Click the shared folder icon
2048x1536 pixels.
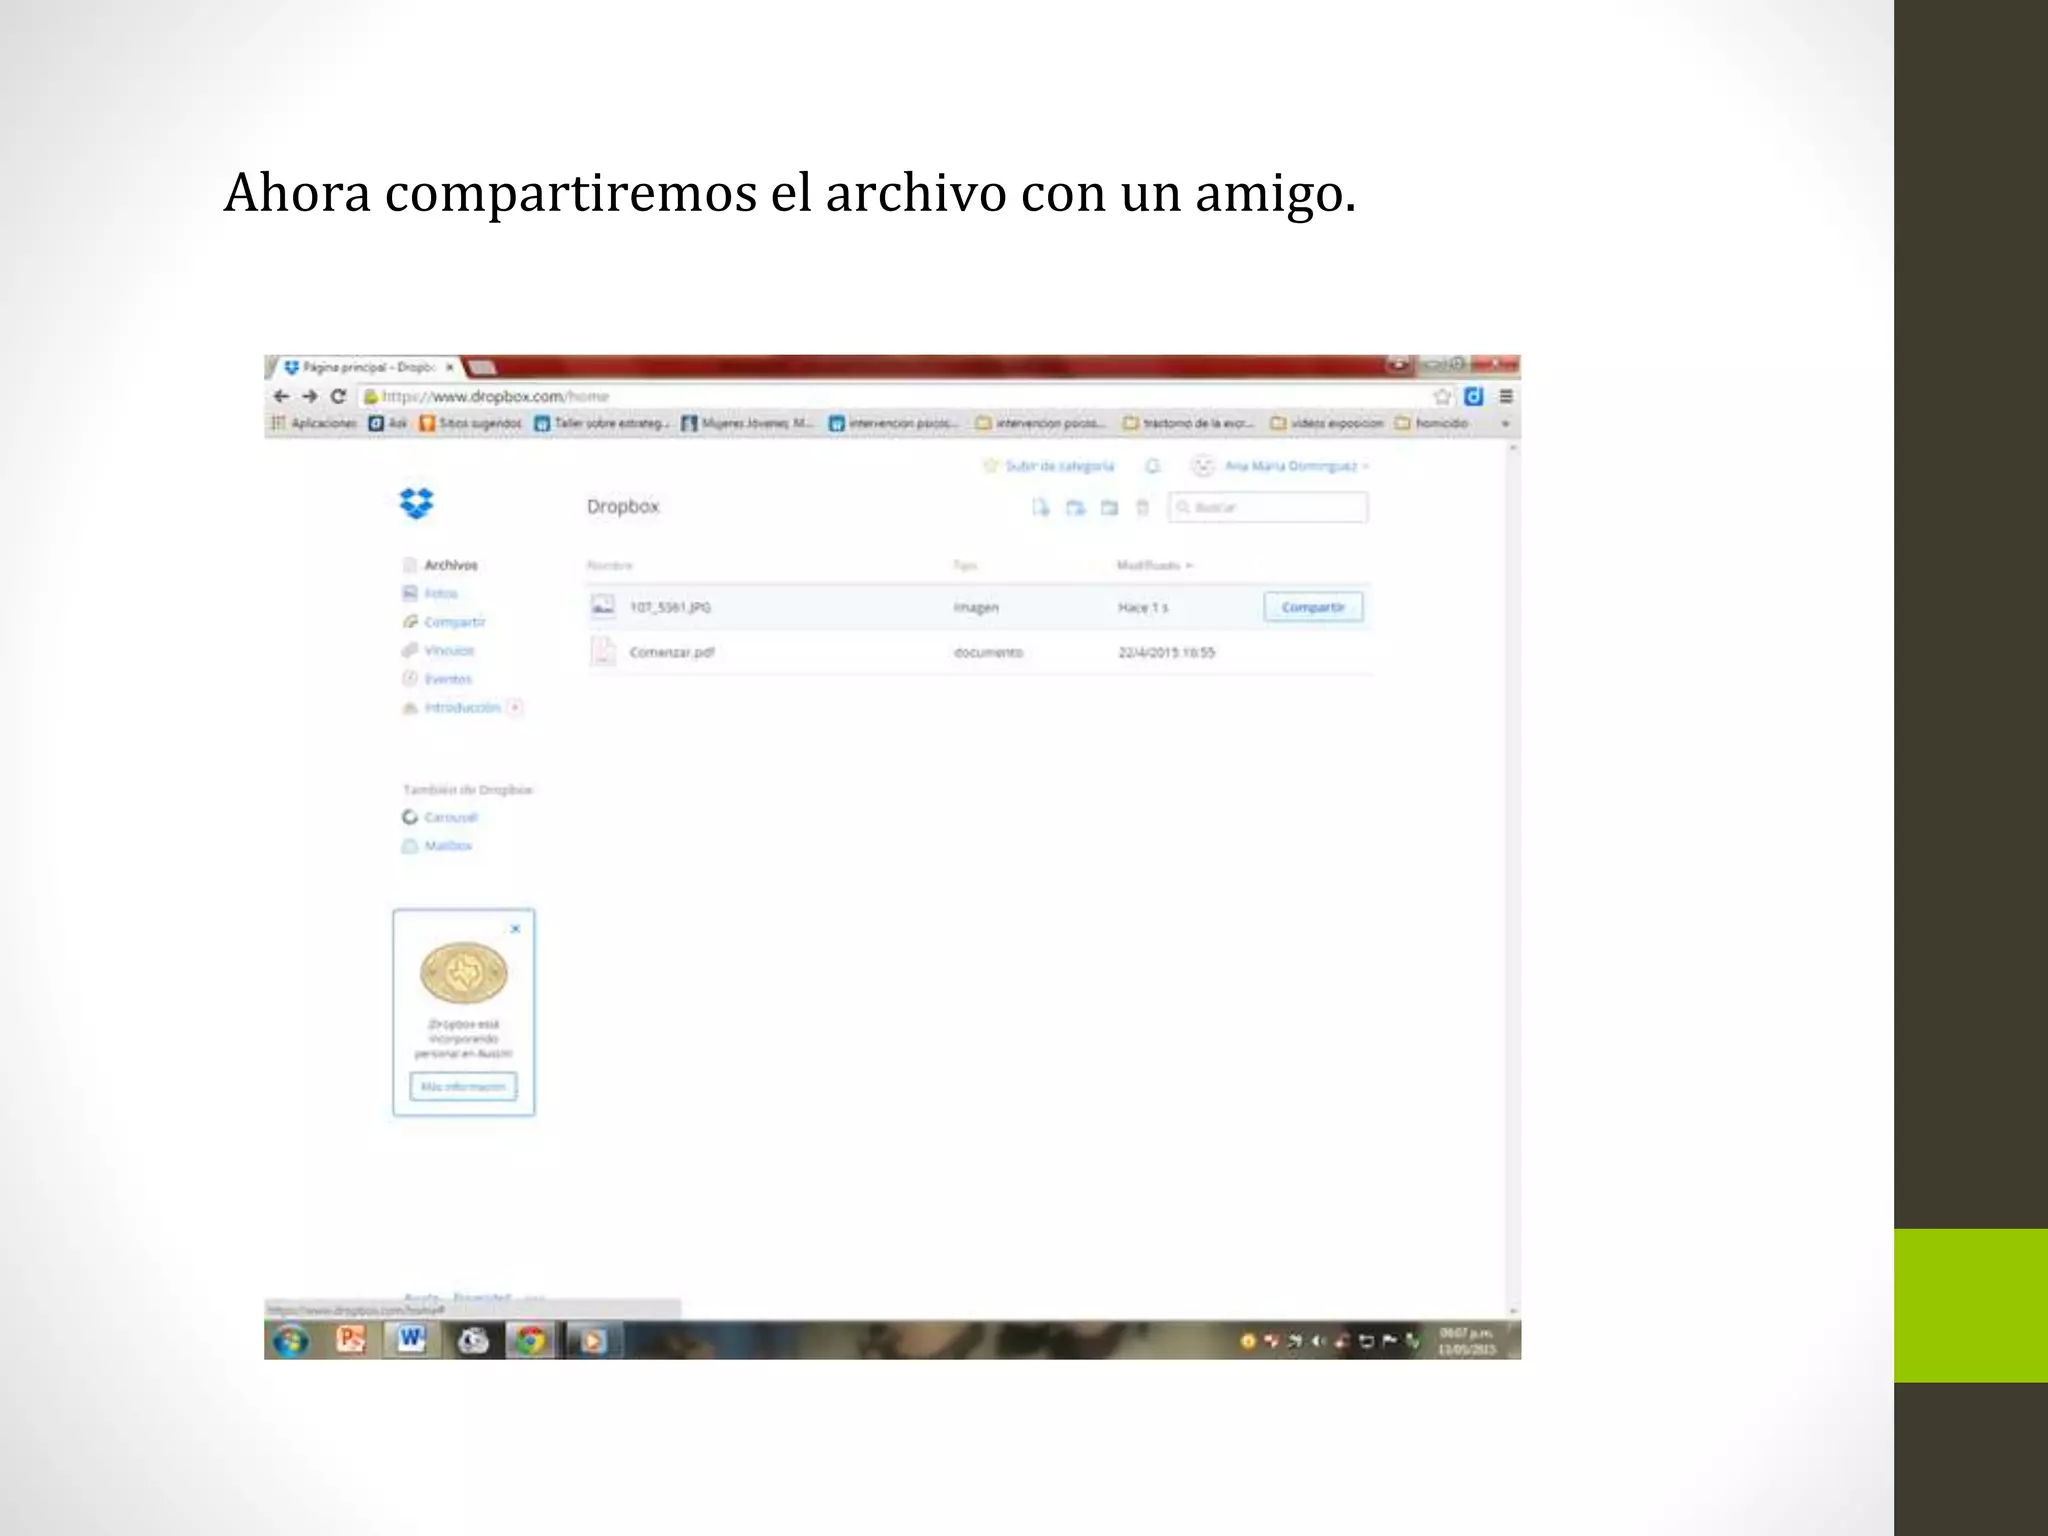point(1109,507)
